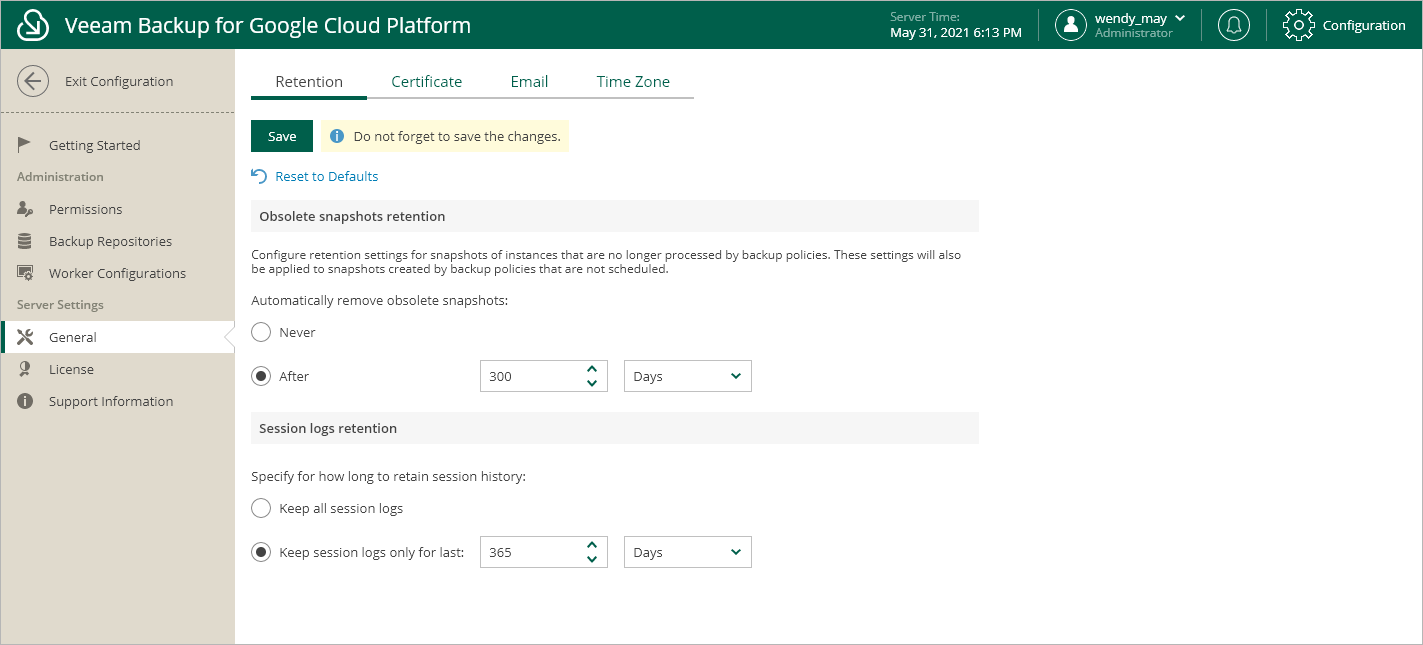Screen dimensions: 1423x645
Task: Select Keep session logs only for last
Action: point(261,552)
